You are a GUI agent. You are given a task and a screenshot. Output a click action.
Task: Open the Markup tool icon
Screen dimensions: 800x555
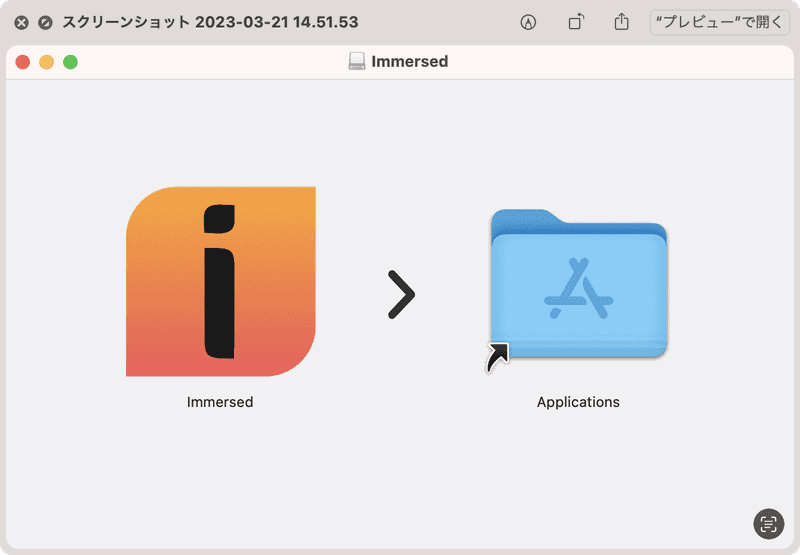point(528,22)
